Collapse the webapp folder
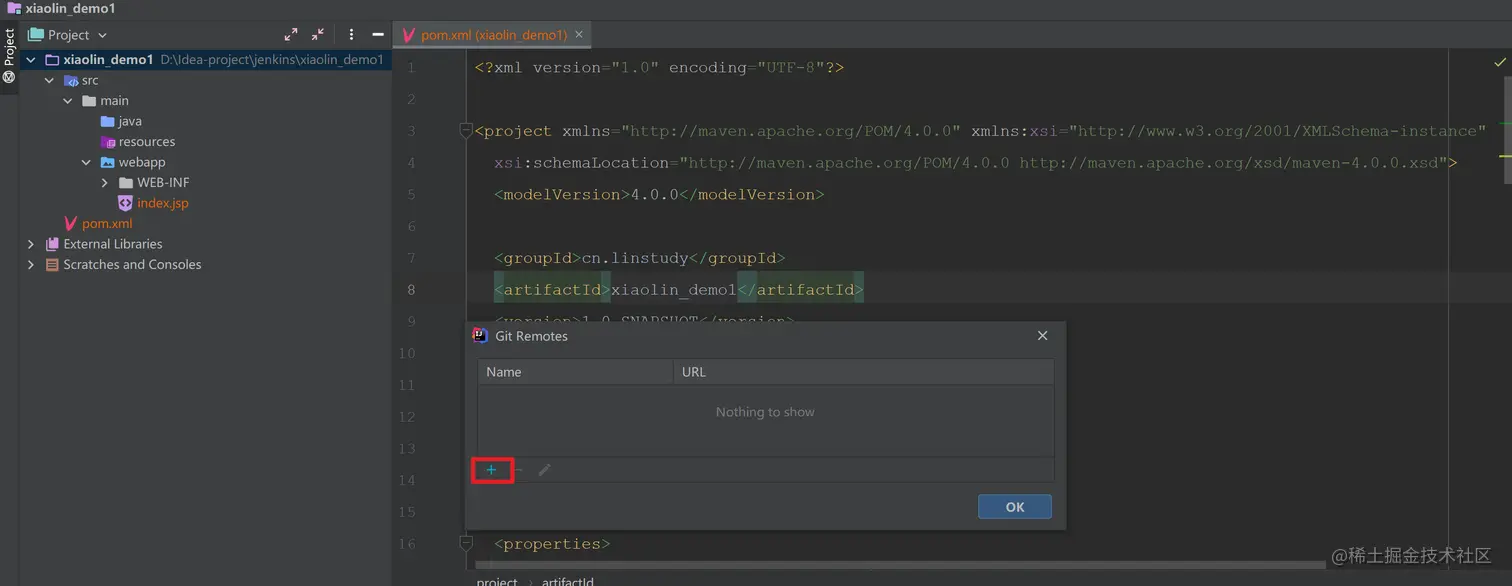Image resolution: width=1512 pixels, height=586 pixels. (x=86, y=162)
